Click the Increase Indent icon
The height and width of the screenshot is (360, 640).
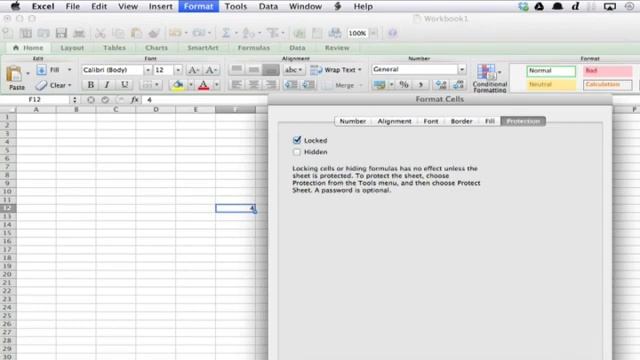tap(308, 85)
